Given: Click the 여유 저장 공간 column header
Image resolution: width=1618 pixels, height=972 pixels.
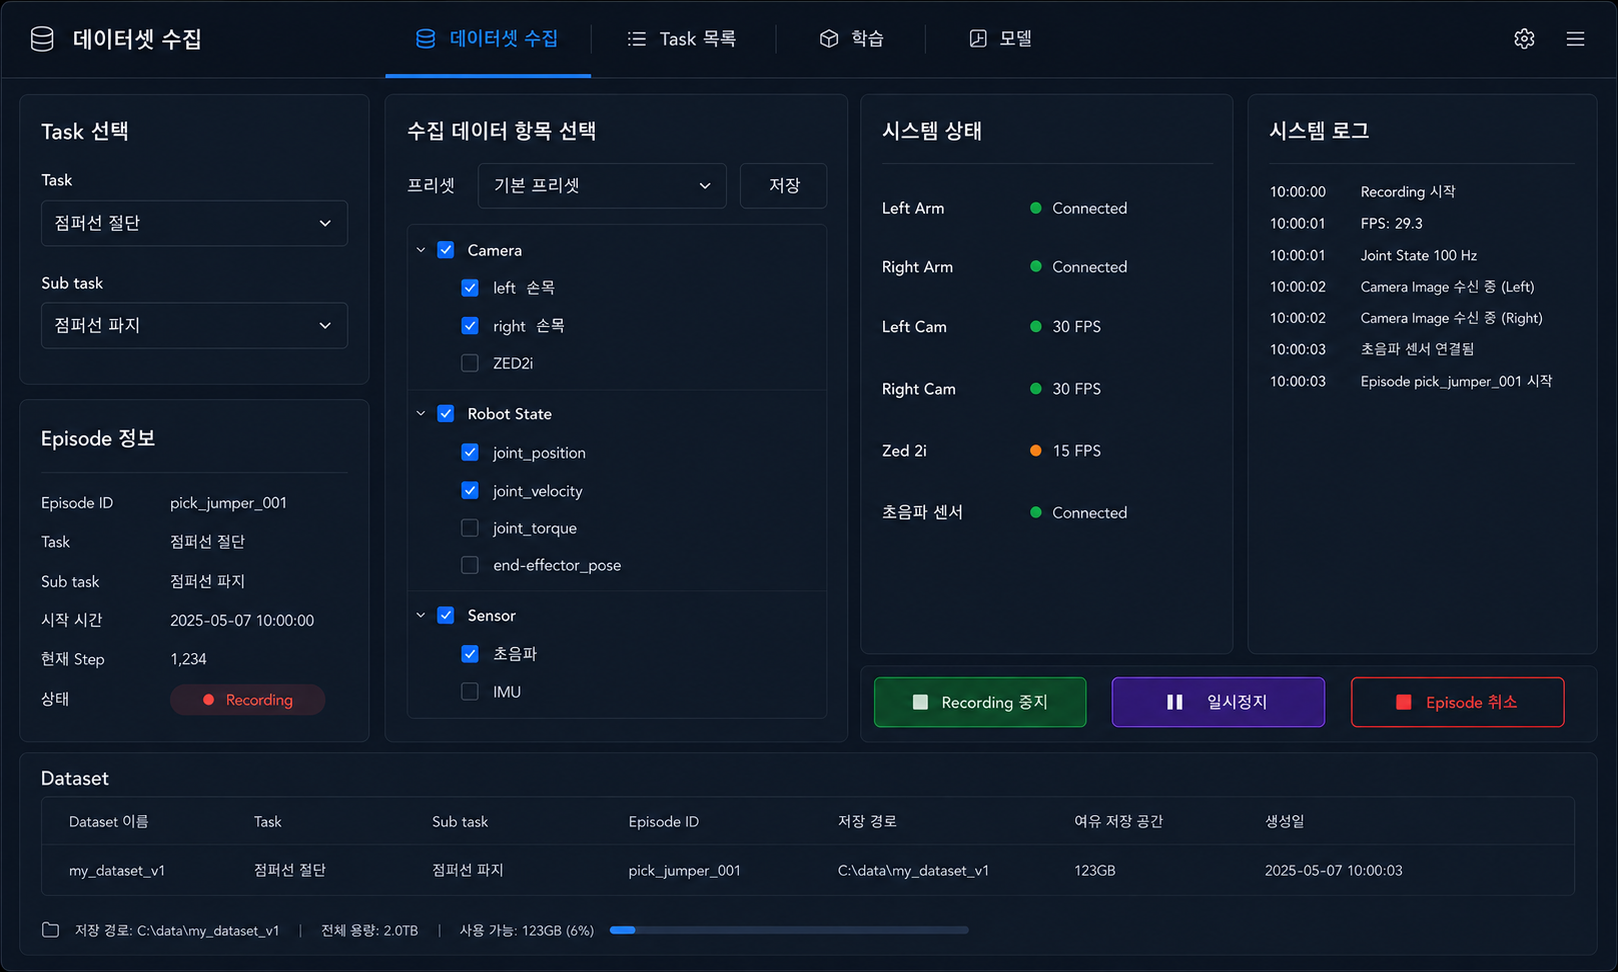Looking at the screenshot, I should coord(1118,822).
